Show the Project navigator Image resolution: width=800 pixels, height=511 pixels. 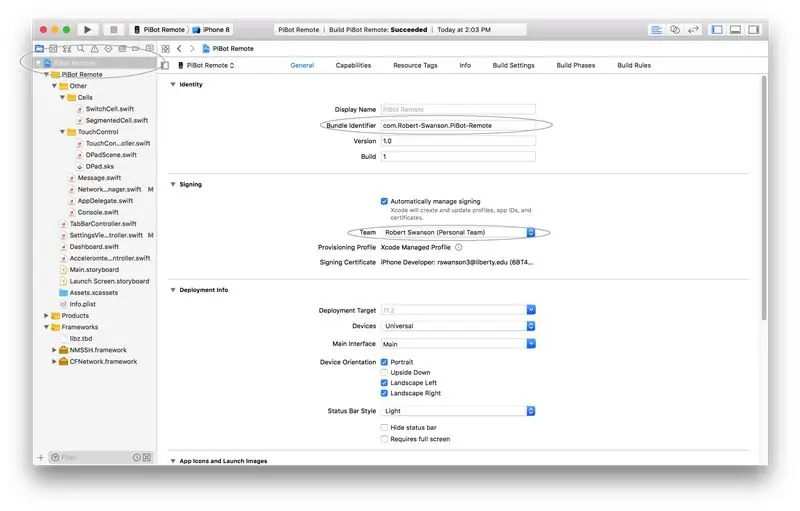coord(39,48)
